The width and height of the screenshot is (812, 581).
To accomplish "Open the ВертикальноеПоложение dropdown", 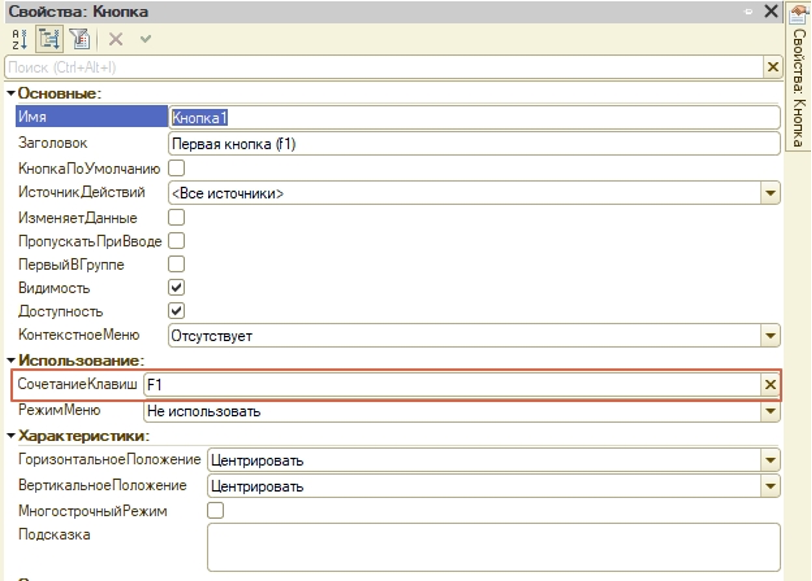I will pos(771,486).
